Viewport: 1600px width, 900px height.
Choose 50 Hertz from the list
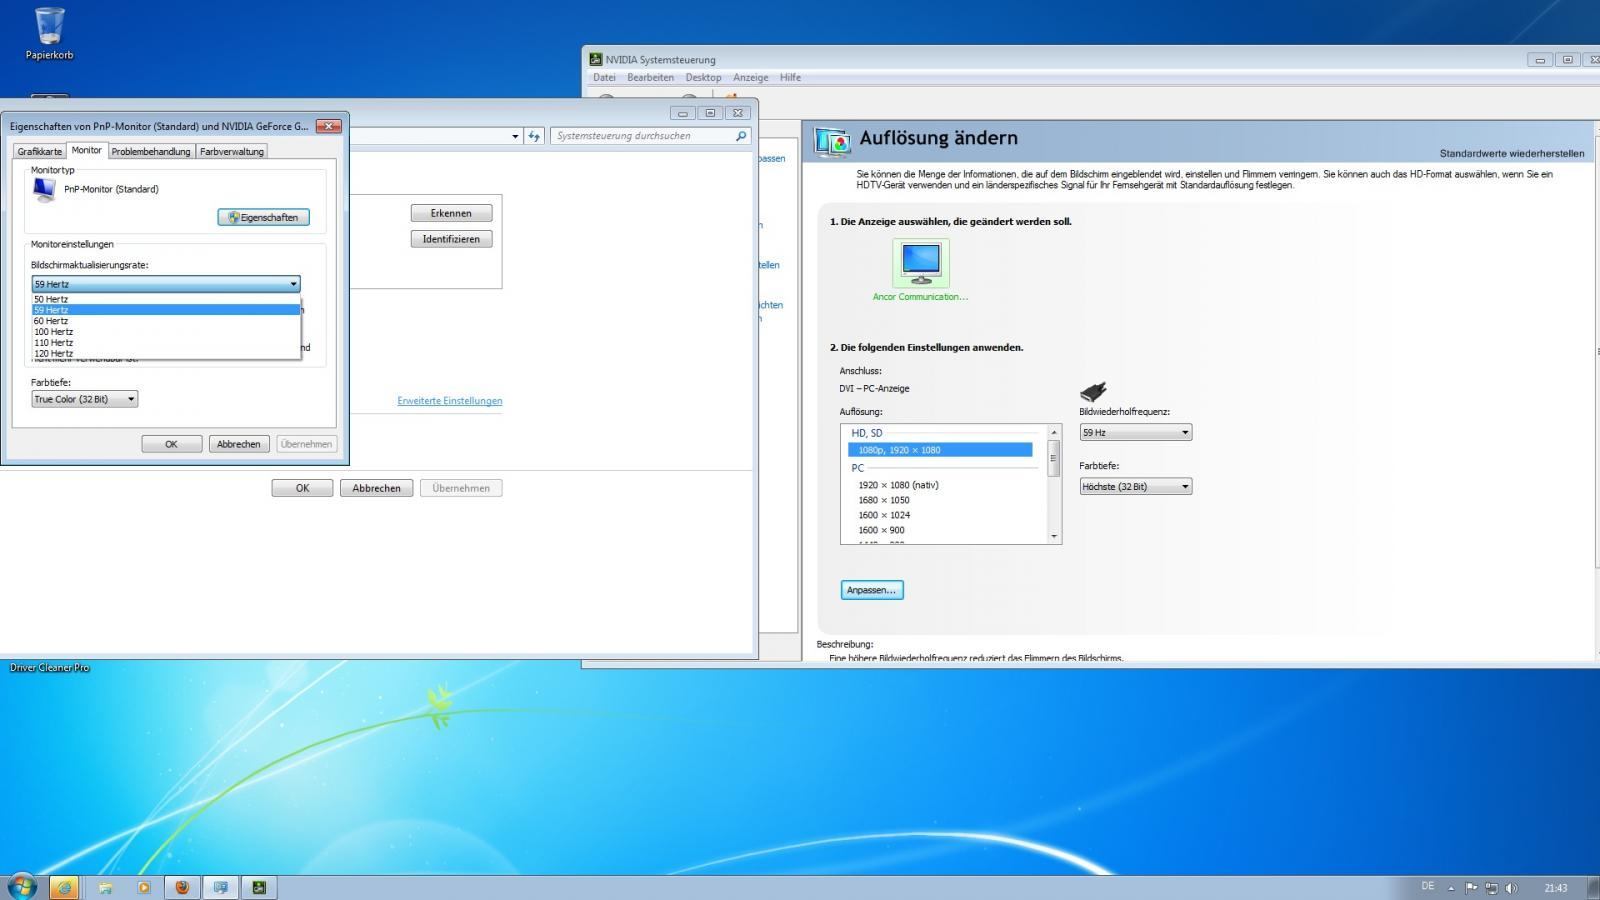[166, 299]
